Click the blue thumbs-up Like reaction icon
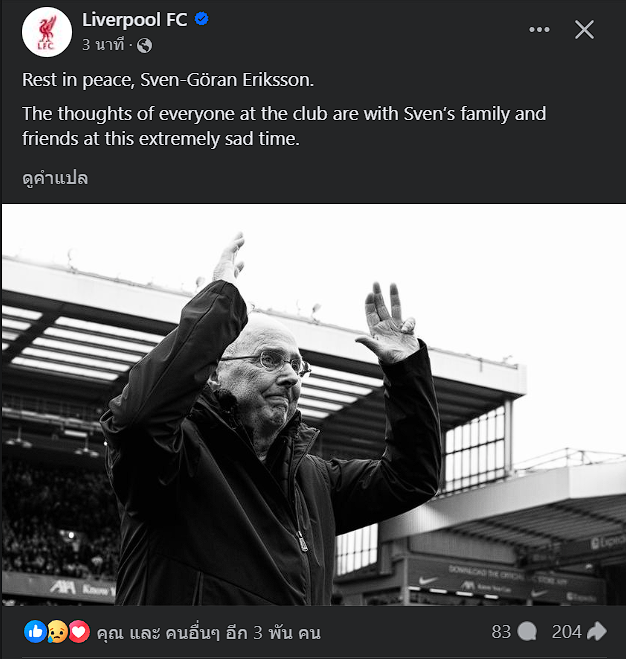The height and width of the screenshot is (659, 626). [35, 631]
